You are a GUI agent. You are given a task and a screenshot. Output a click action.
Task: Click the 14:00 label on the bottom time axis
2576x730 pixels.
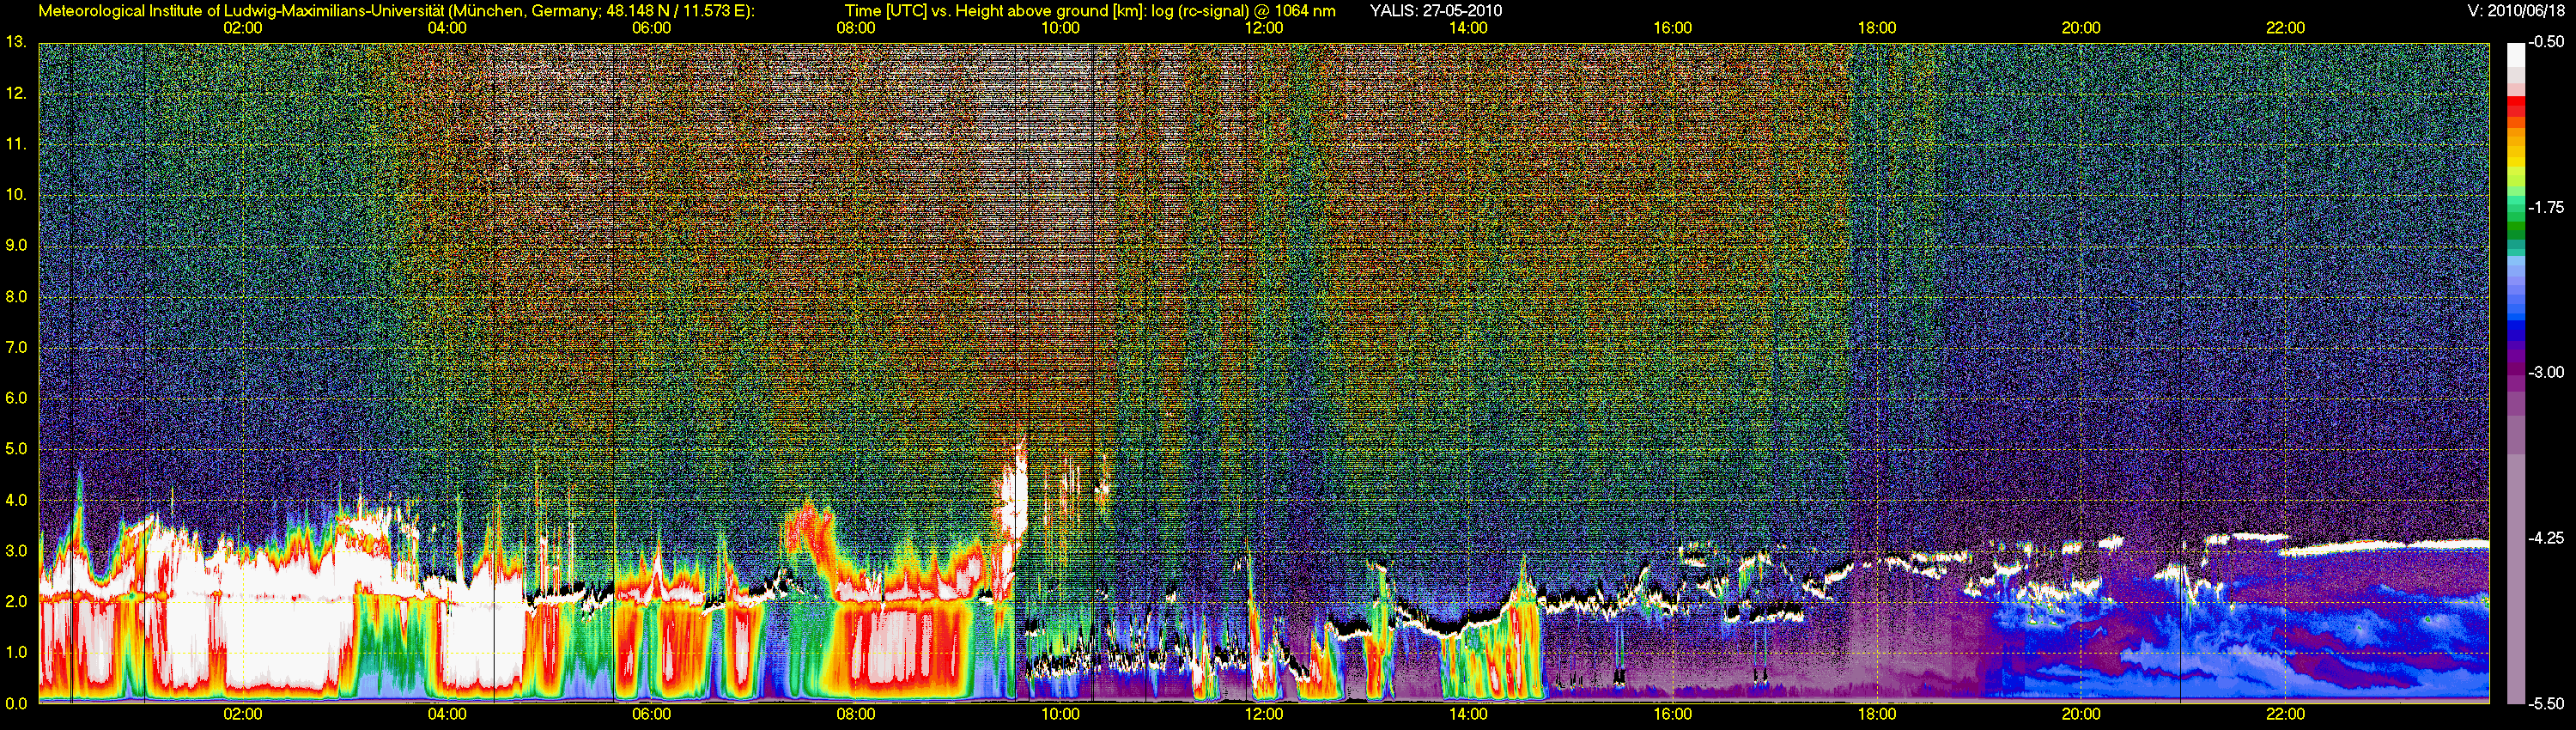coord(1468,714)
